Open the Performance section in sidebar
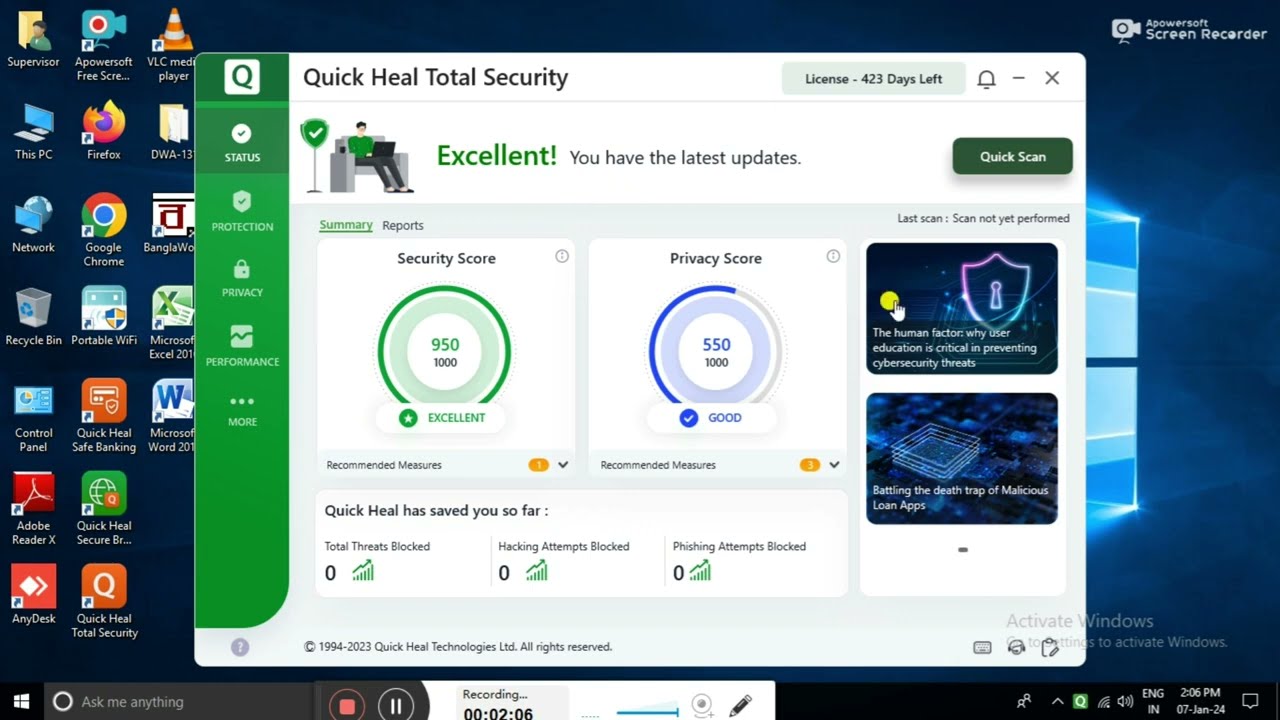 click(242, 346)
